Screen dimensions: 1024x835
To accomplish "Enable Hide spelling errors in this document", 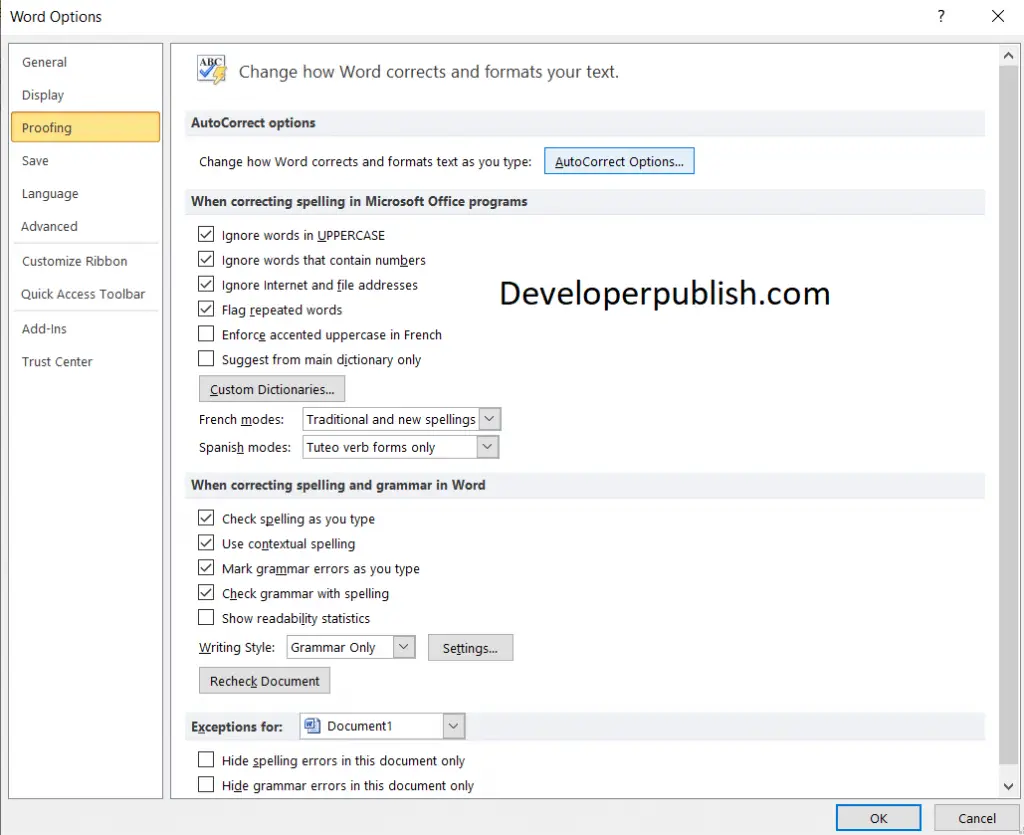I will (x=206, y=759).
